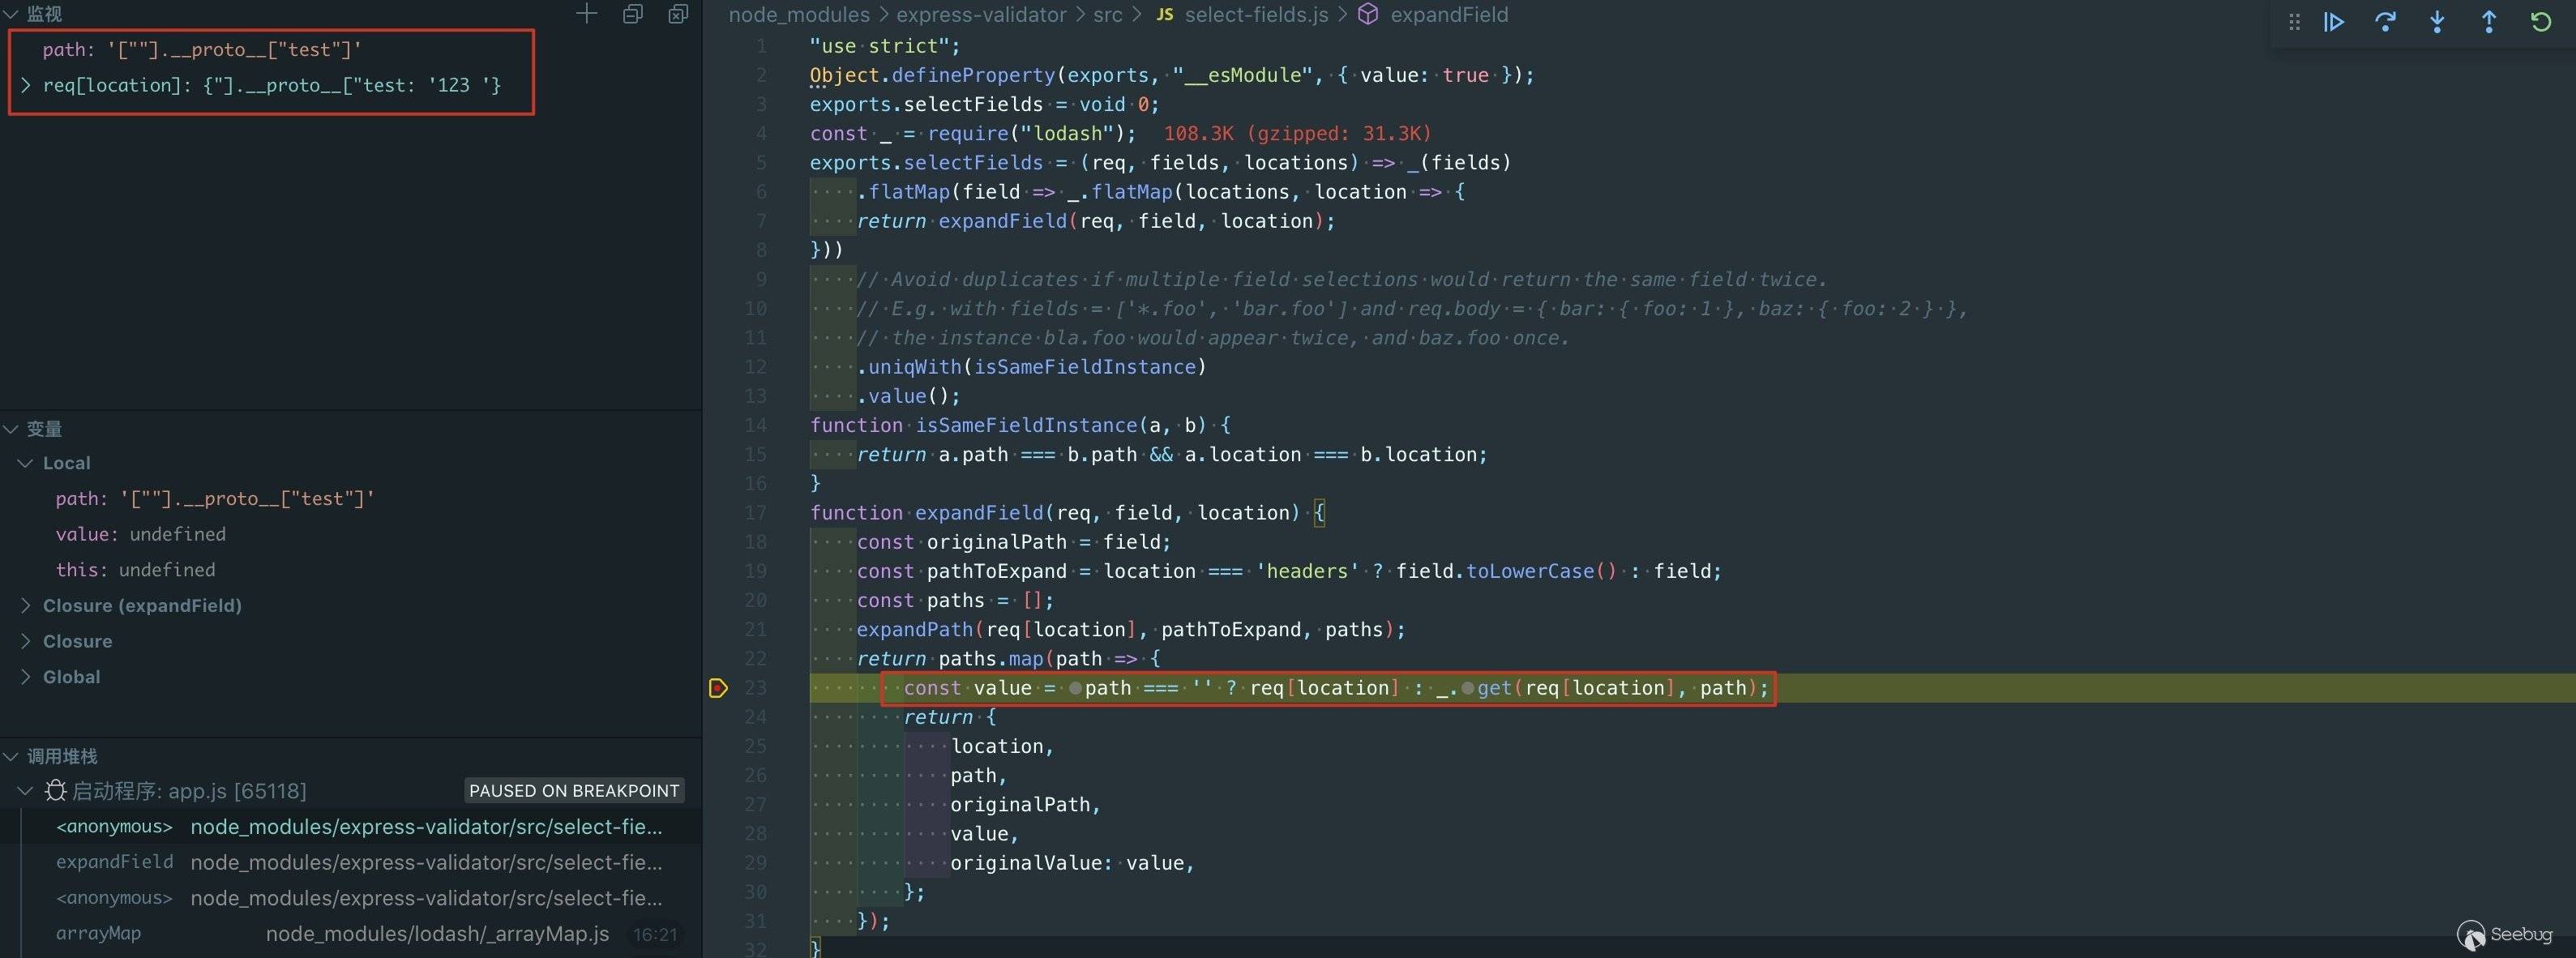Click the red breakpoint marker beside line 23
The height and width of the screenshot is (958, 2576).
[717, 688]
